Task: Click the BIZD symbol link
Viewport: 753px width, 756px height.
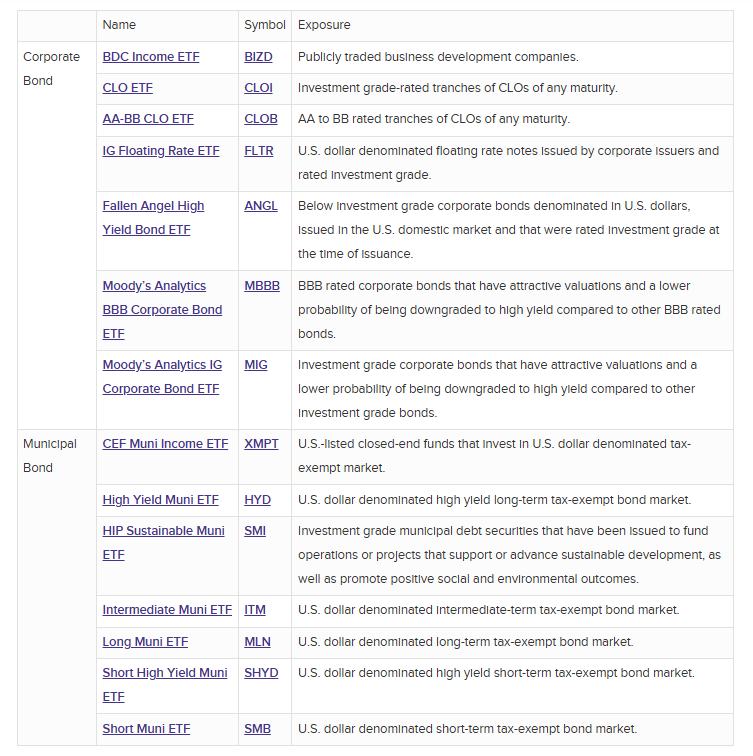Action: [258, 57]
